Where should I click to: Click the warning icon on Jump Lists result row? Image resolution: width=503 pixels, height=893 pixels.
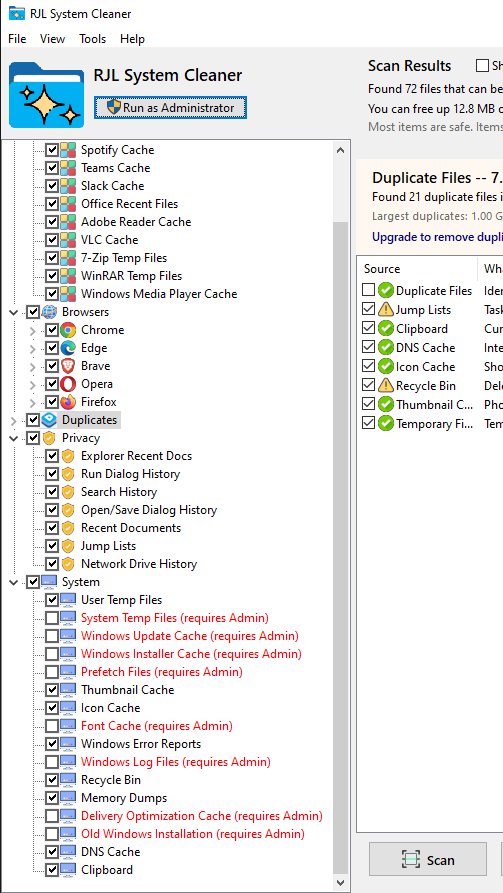[x=386, y=310]
